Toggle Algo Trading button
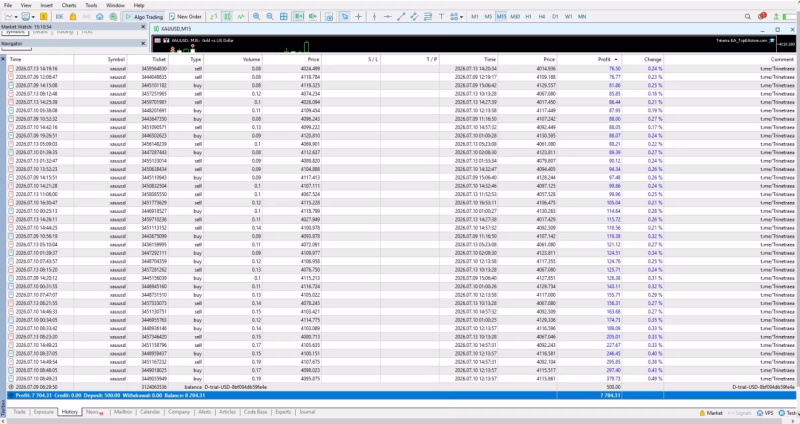 144,16
